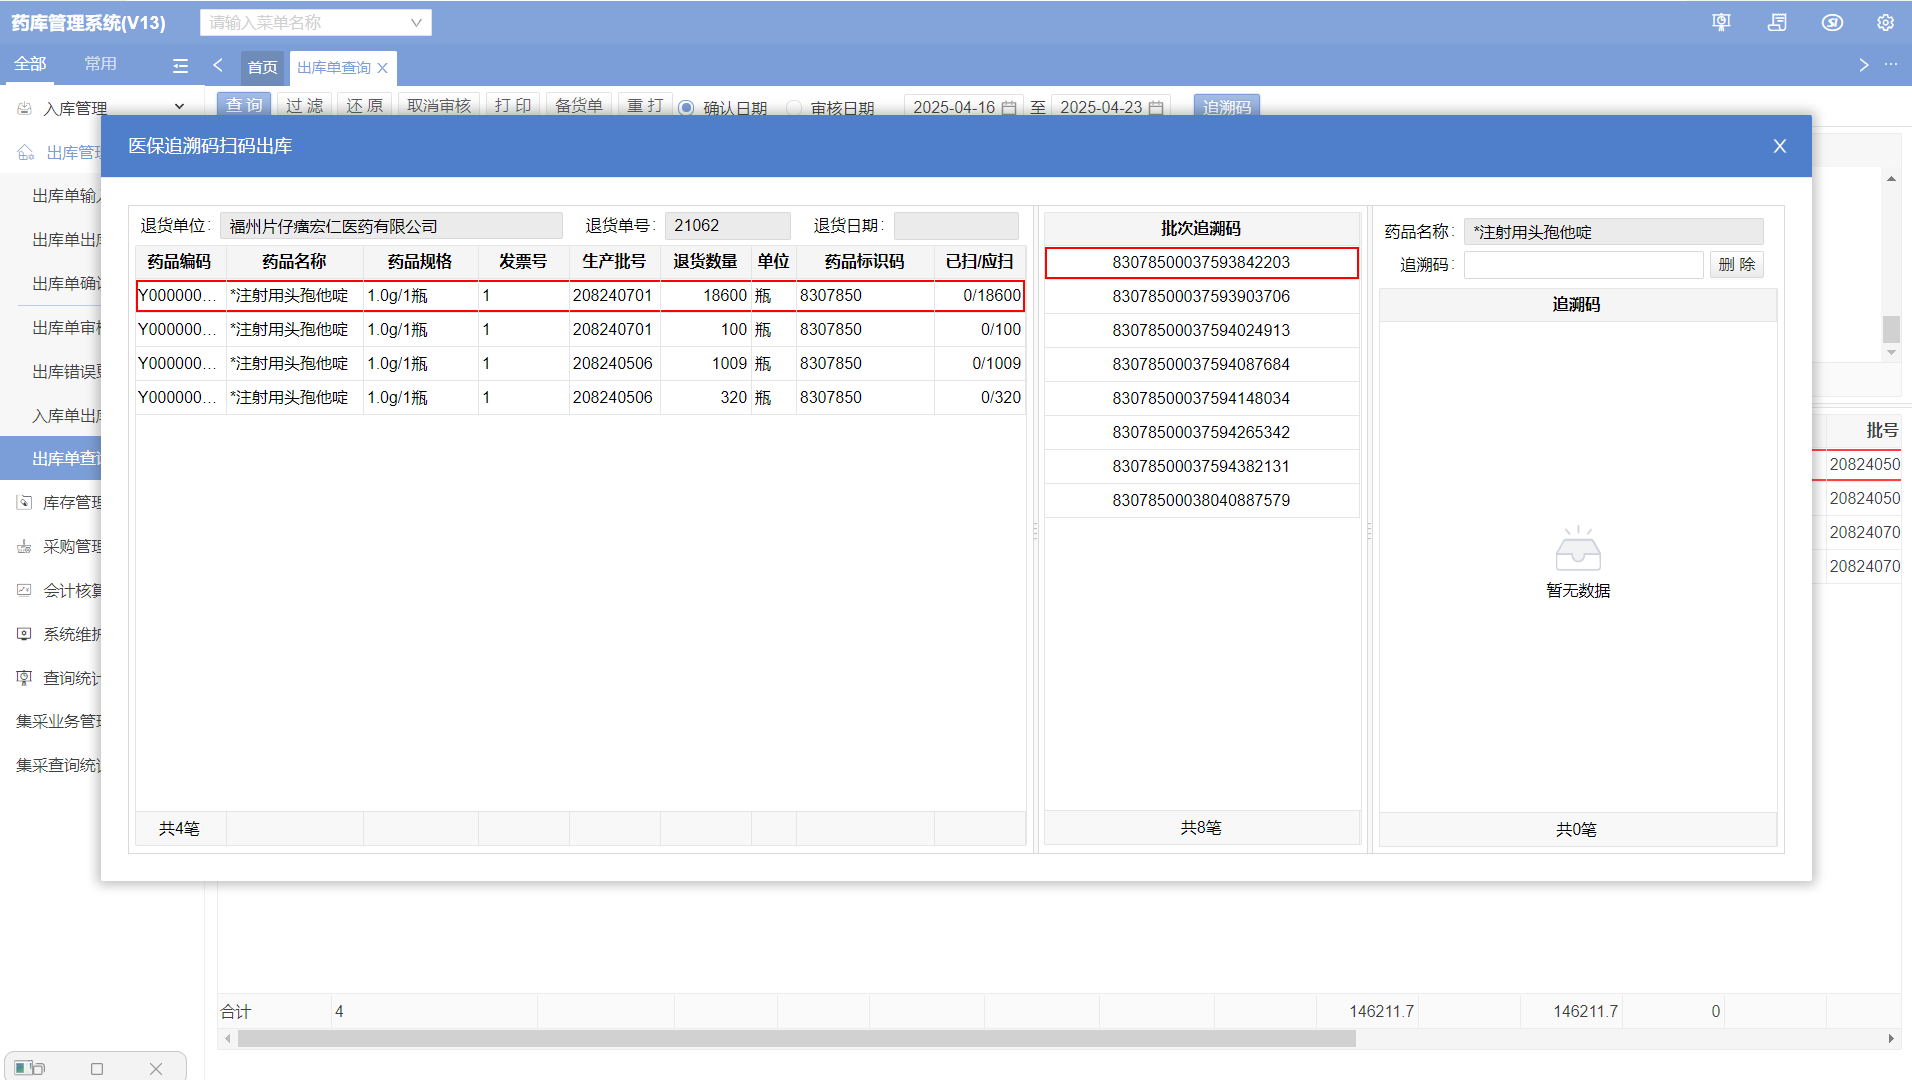The width and height of the screenshot is (1912, 1080).
Task: Select batch trace code 83078500037593842203
Action: pos(1201,262)
